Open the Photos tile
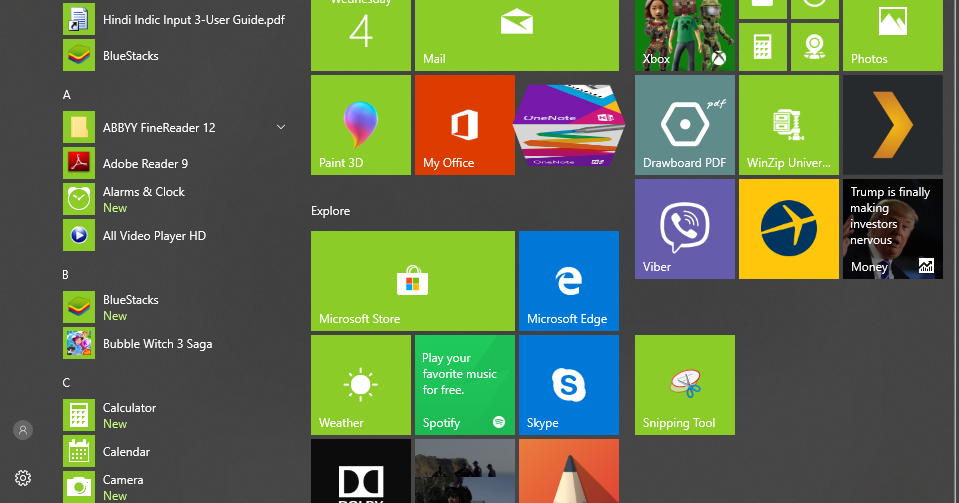Viewport: 959px width, 503px height. [x=893, y=35]
